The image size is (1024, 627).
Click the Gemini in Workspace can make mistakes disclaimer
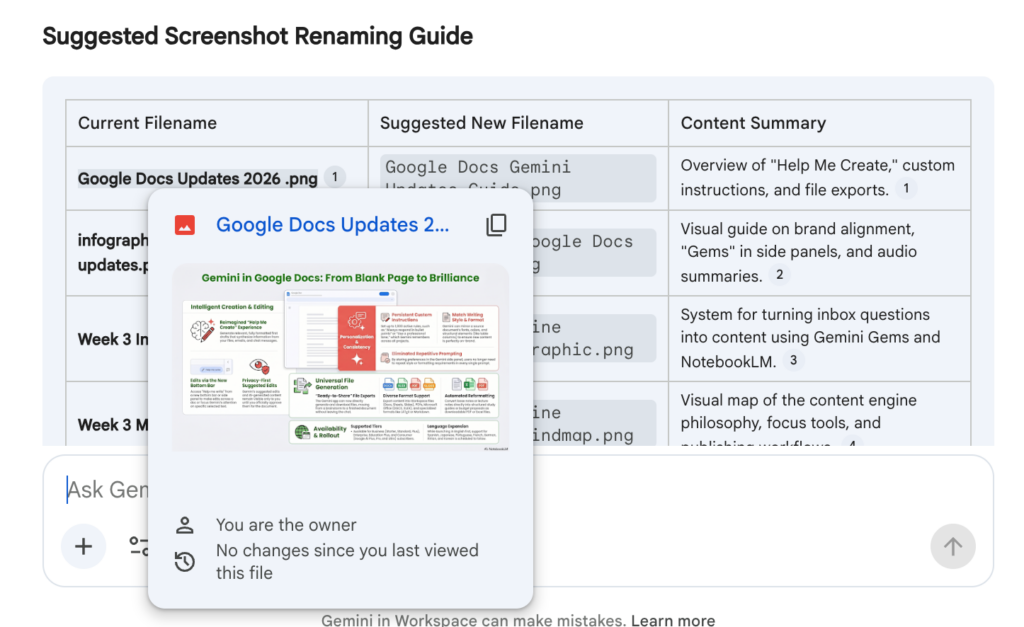click(x=473, y=620)
